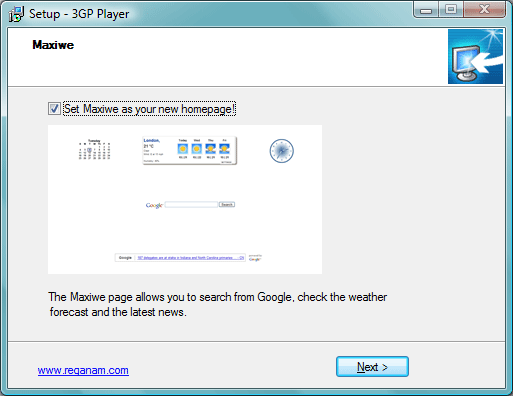Viewport: 513px width, 396px height.
Task: Uncheck Set Maxiwe as your new homepage checkbox
Action: point(54,109)
